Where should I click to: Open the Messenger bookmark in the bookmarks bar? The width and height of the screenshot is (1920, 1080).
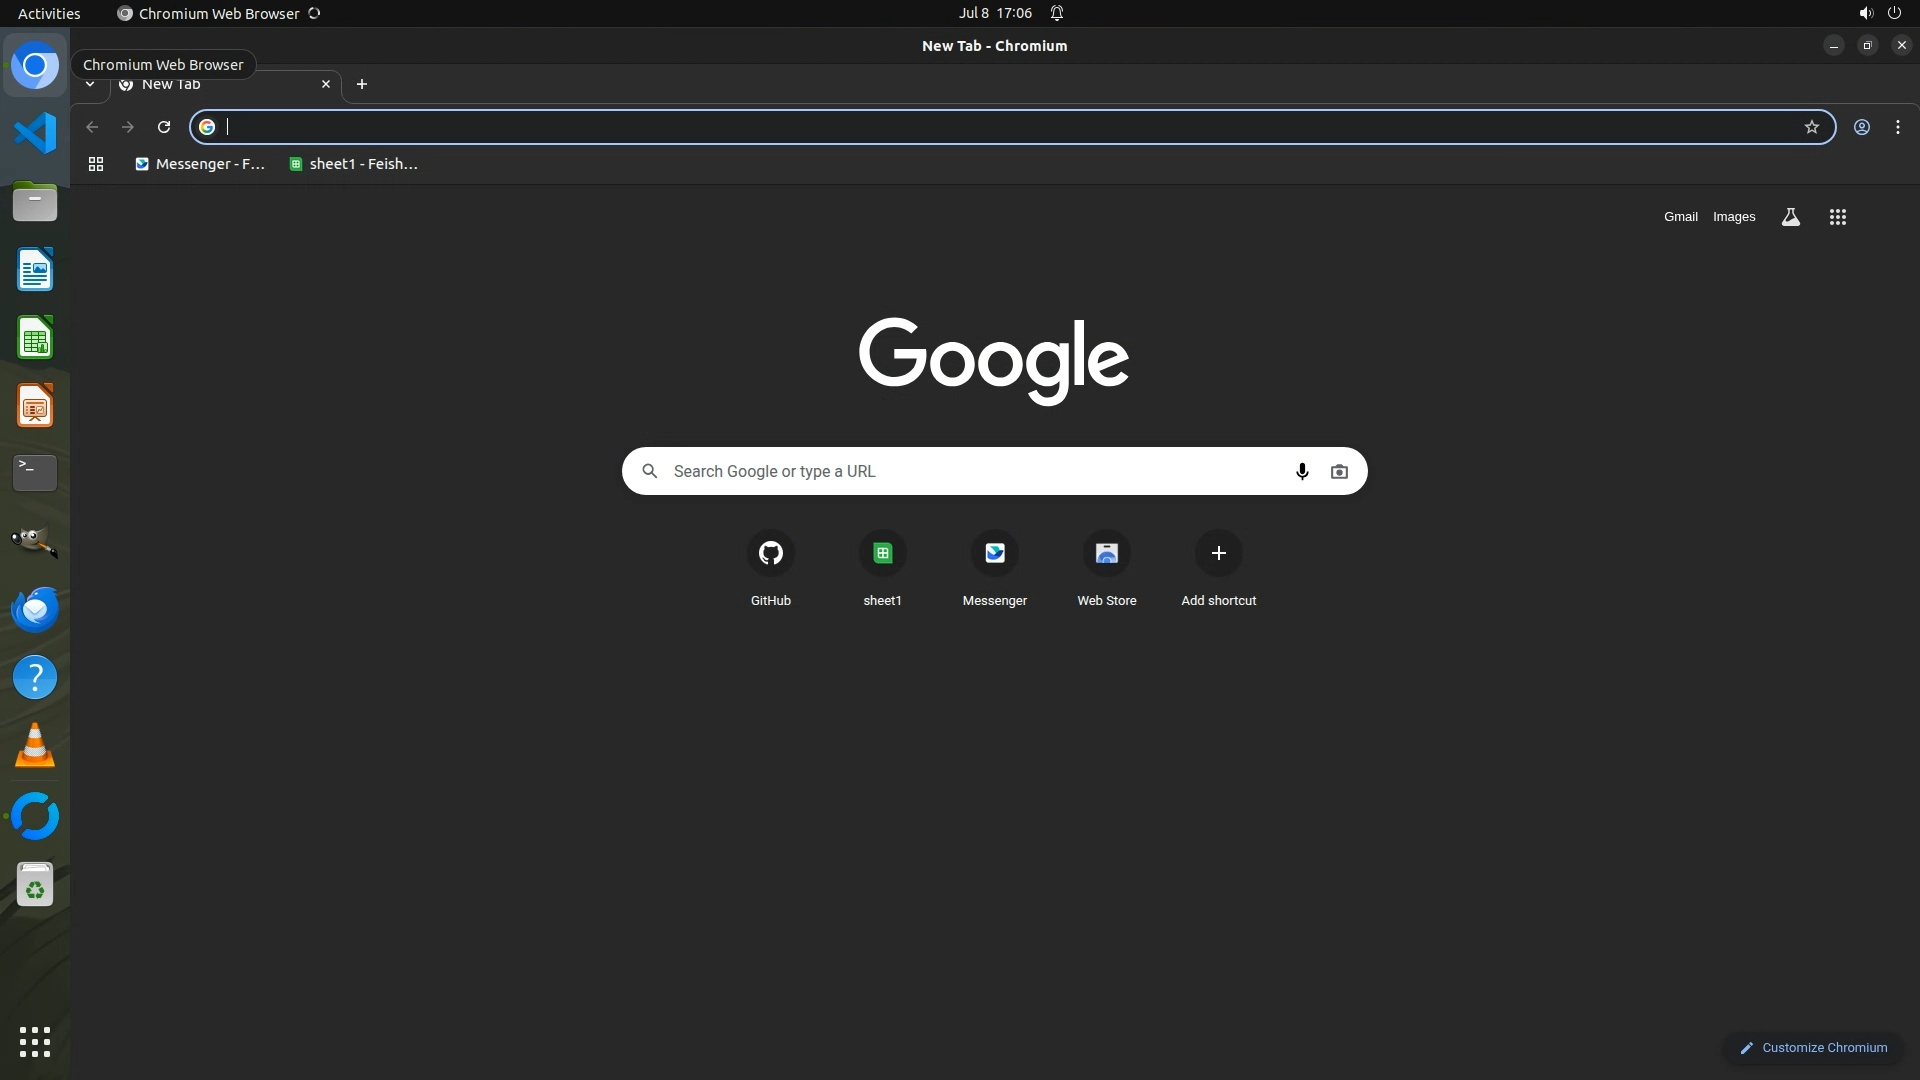pos(200,164)
